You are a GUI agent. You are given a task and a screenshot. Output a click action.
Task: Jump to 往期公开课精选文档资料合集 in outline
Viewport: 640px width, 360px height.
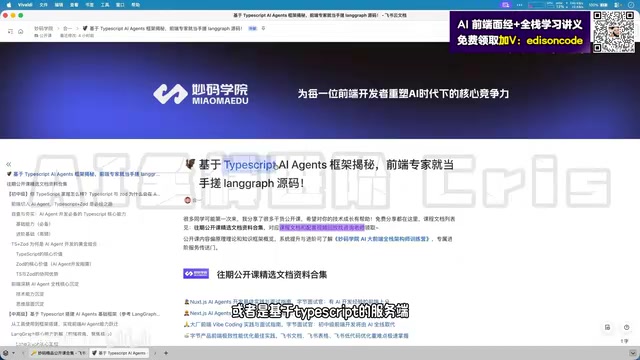37,184
